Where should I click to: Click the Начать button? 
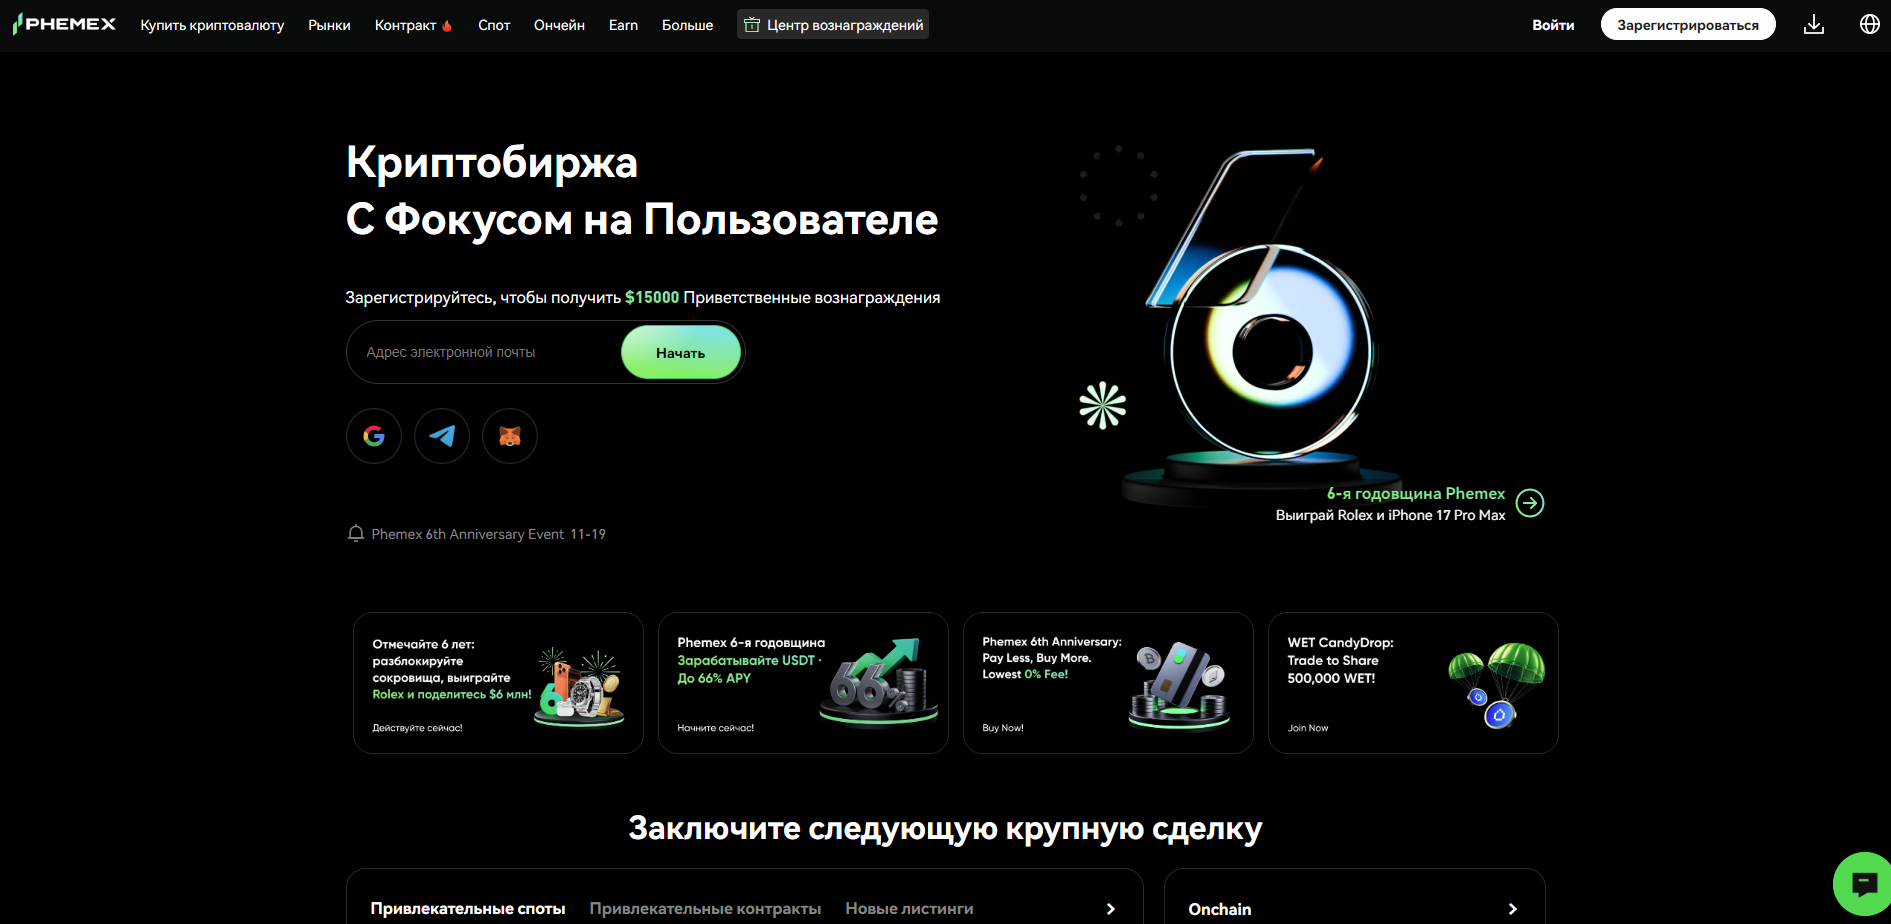681,352
